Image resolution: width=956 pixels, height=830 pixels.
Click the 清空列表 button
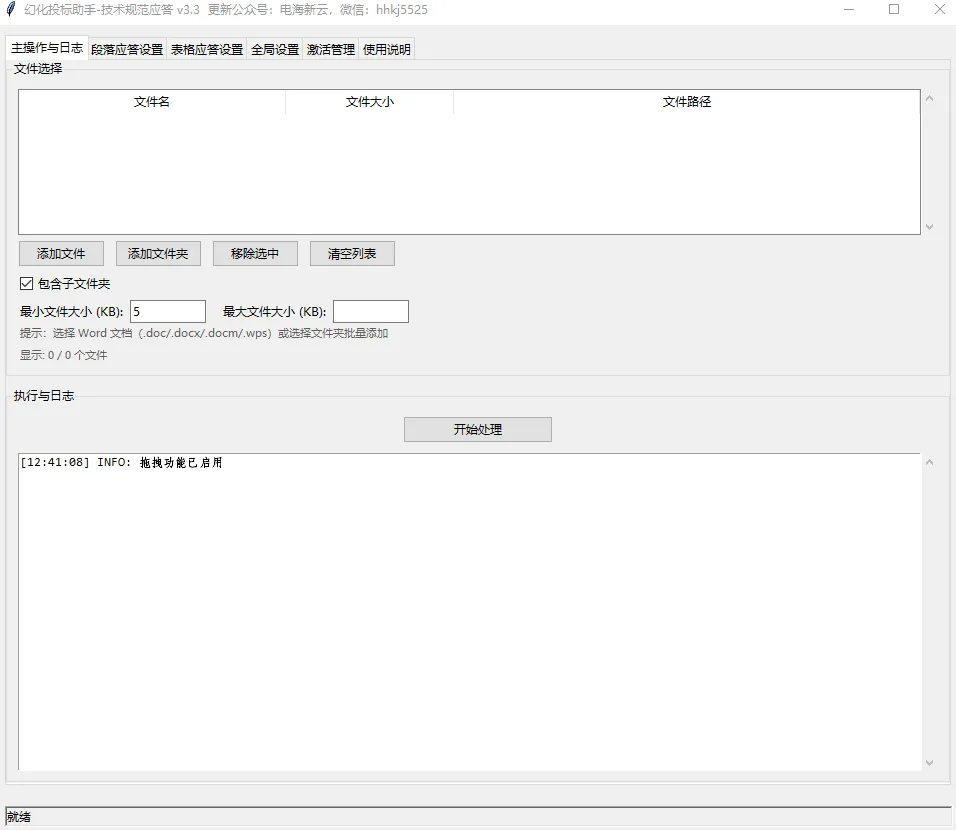point(352,254)
